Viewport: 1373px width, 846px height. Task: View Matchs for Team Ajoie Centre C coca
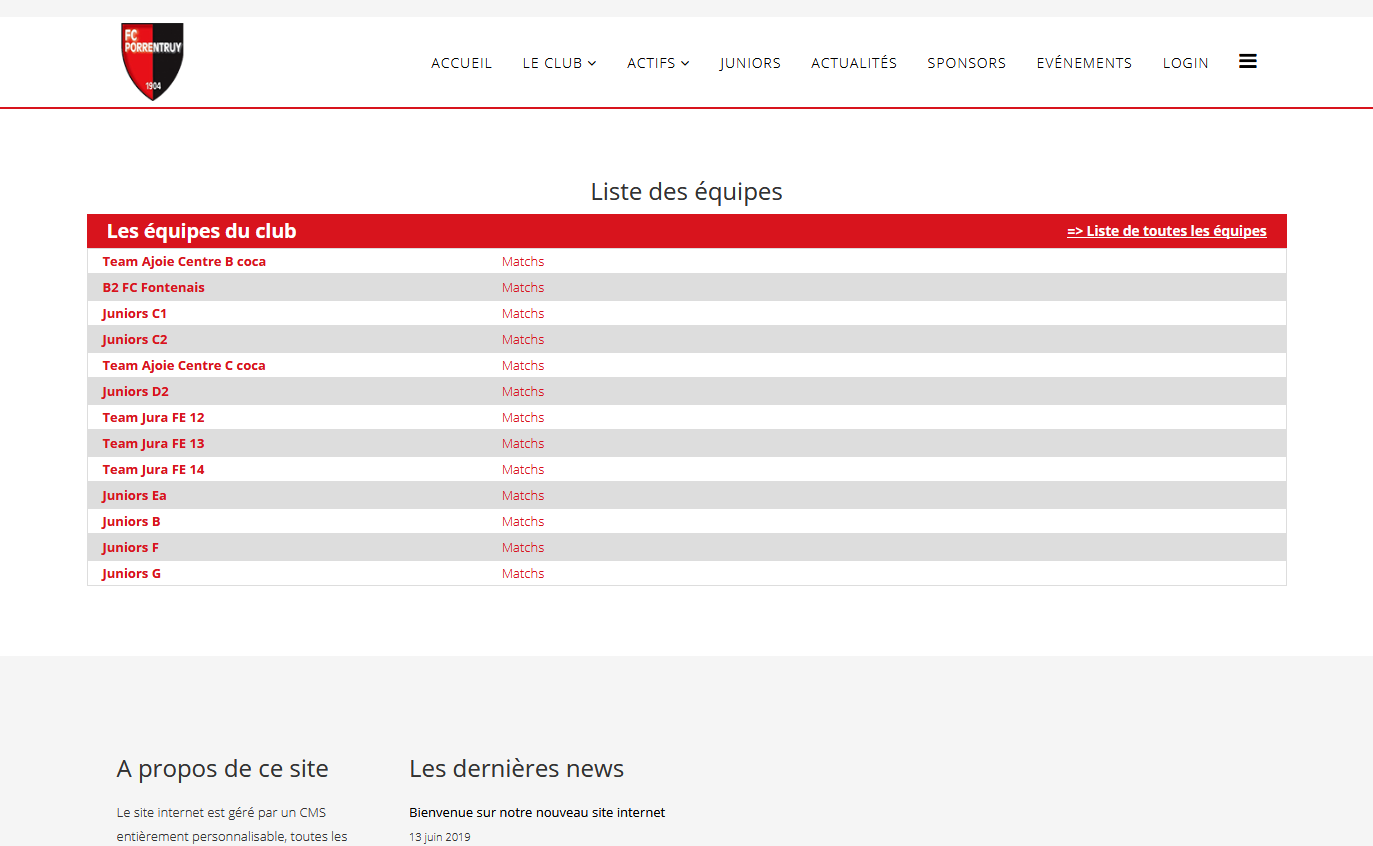pyautogui.click(x=523, y=365)
